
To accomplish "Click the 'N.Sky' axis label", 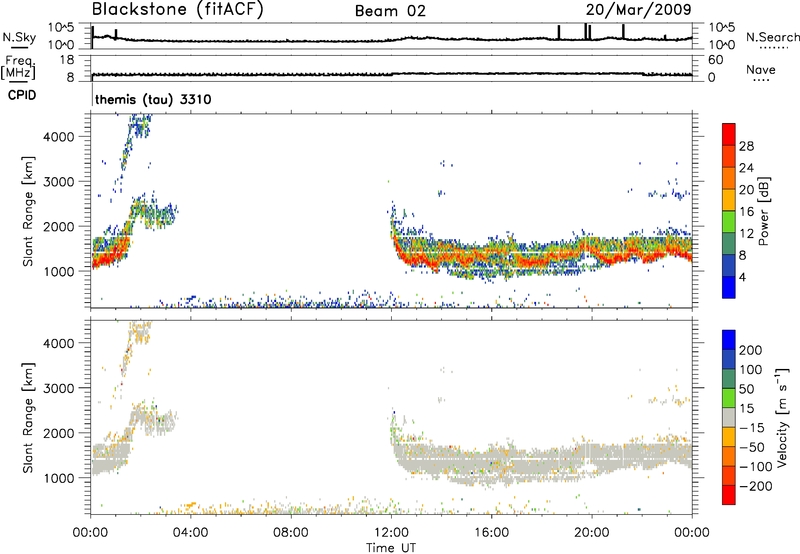I will click(x=19, y=37).
